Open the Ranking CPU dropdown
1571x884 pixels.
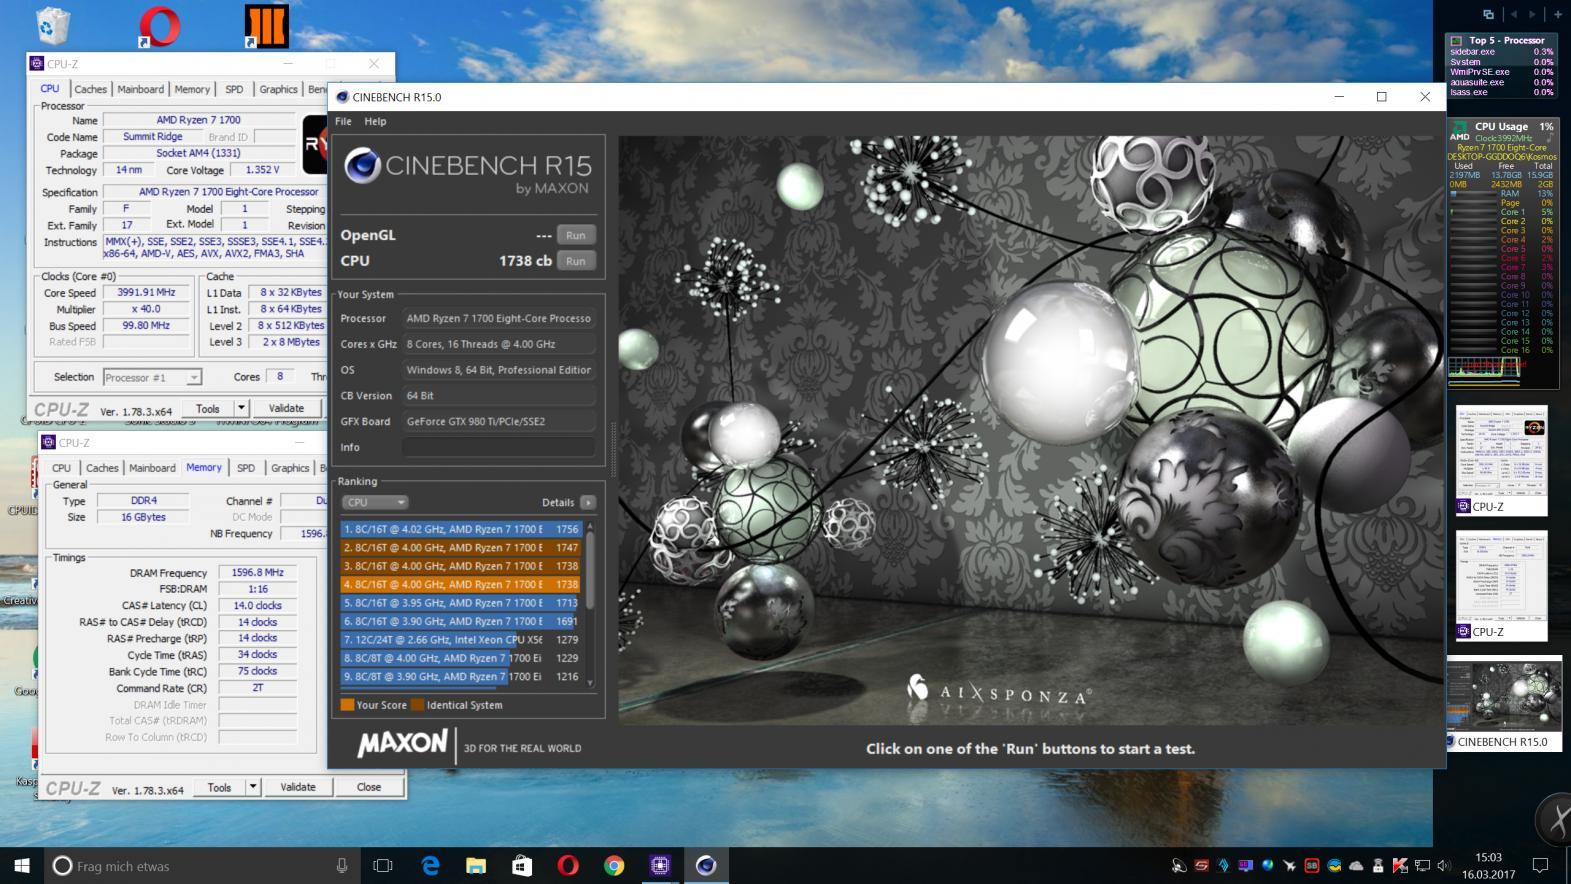click(375, 502)
